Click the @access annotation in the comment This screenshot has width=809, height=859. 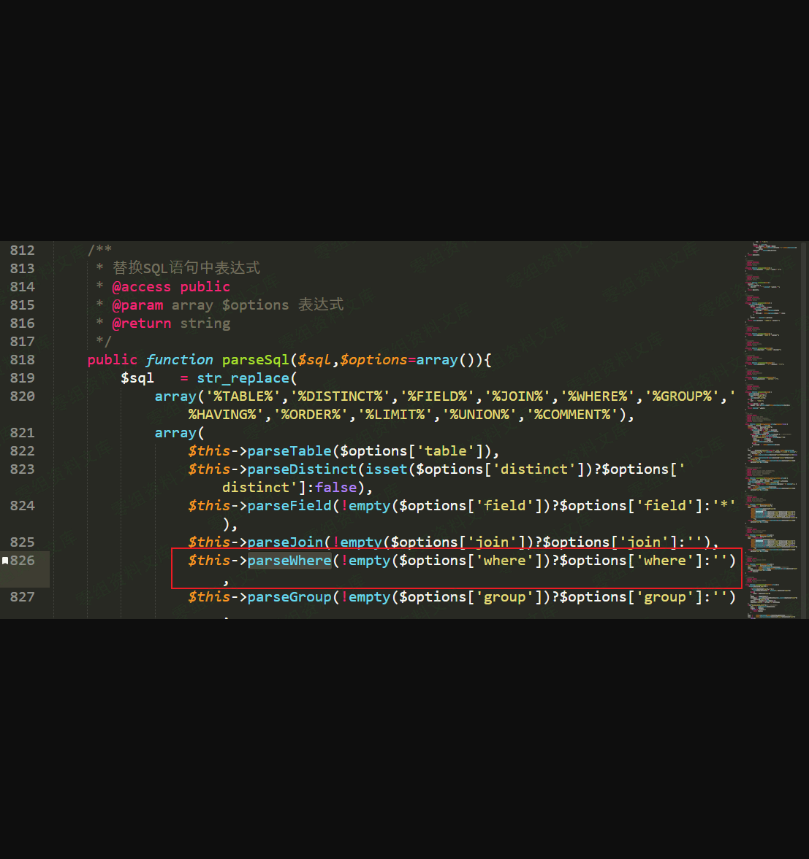coord(141,287)
